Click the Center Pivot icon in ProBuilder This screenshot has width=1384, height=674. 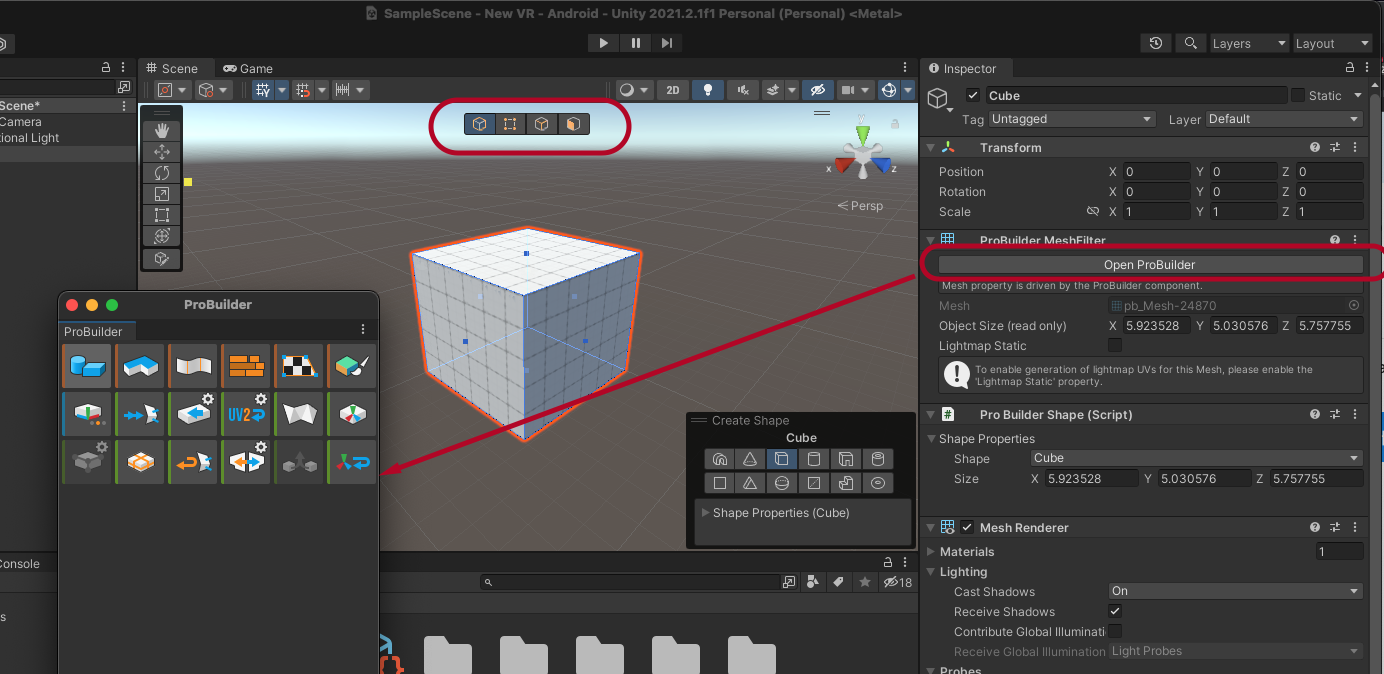[352, 413]
